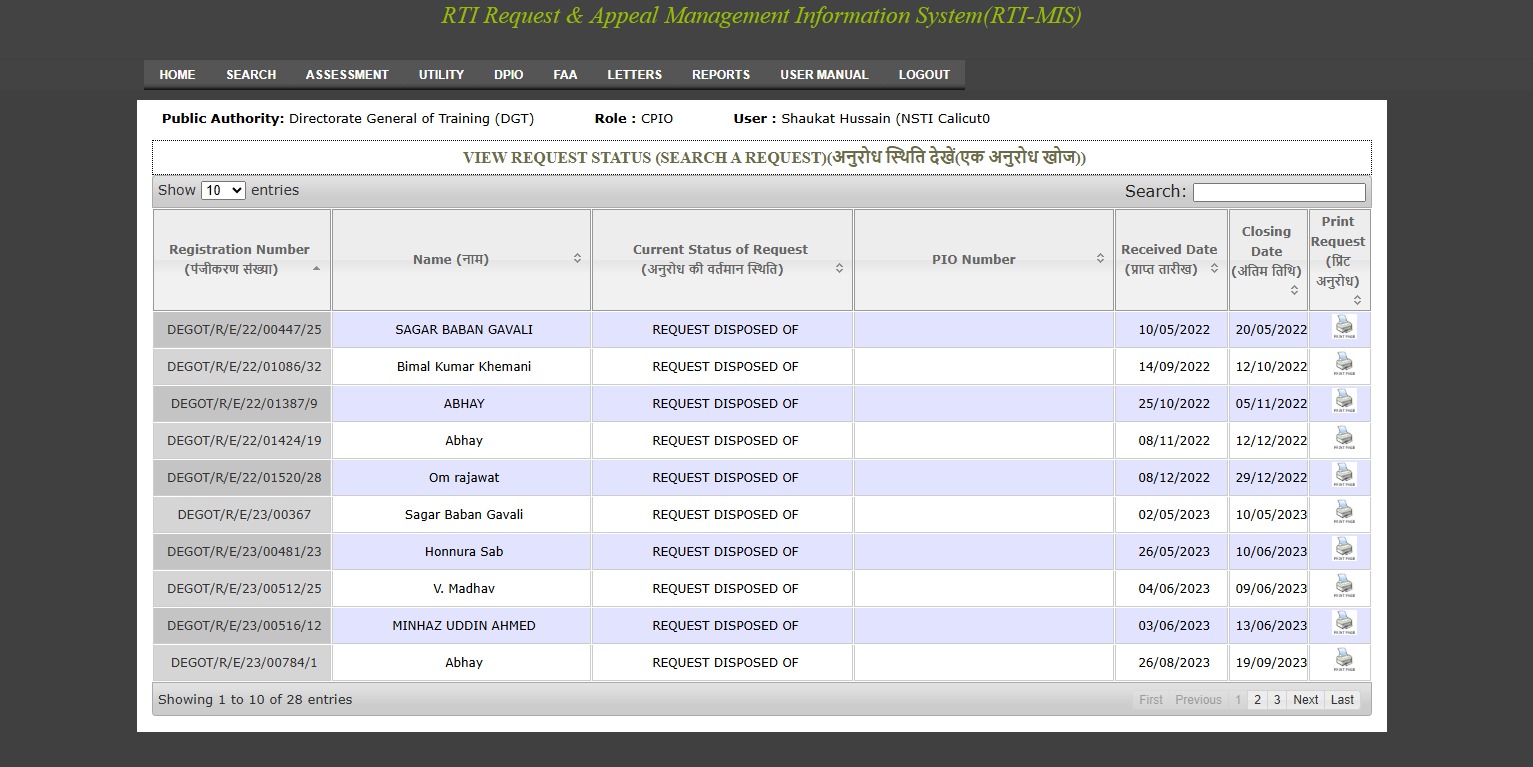
Task: Click status cell in V. Madhav row
Action: pos(722,588)
